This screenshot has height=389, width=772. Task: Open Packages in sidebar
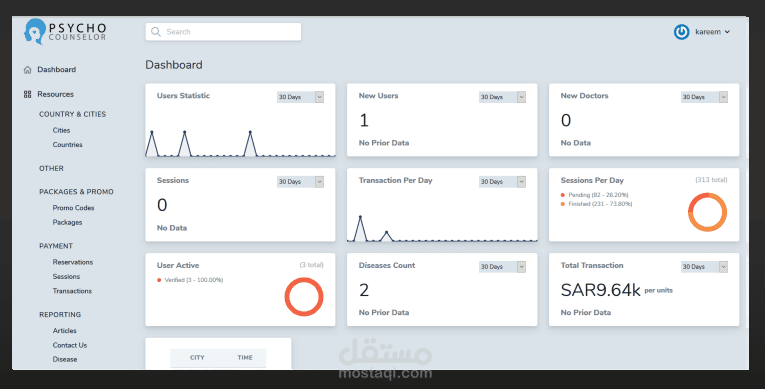67,223
